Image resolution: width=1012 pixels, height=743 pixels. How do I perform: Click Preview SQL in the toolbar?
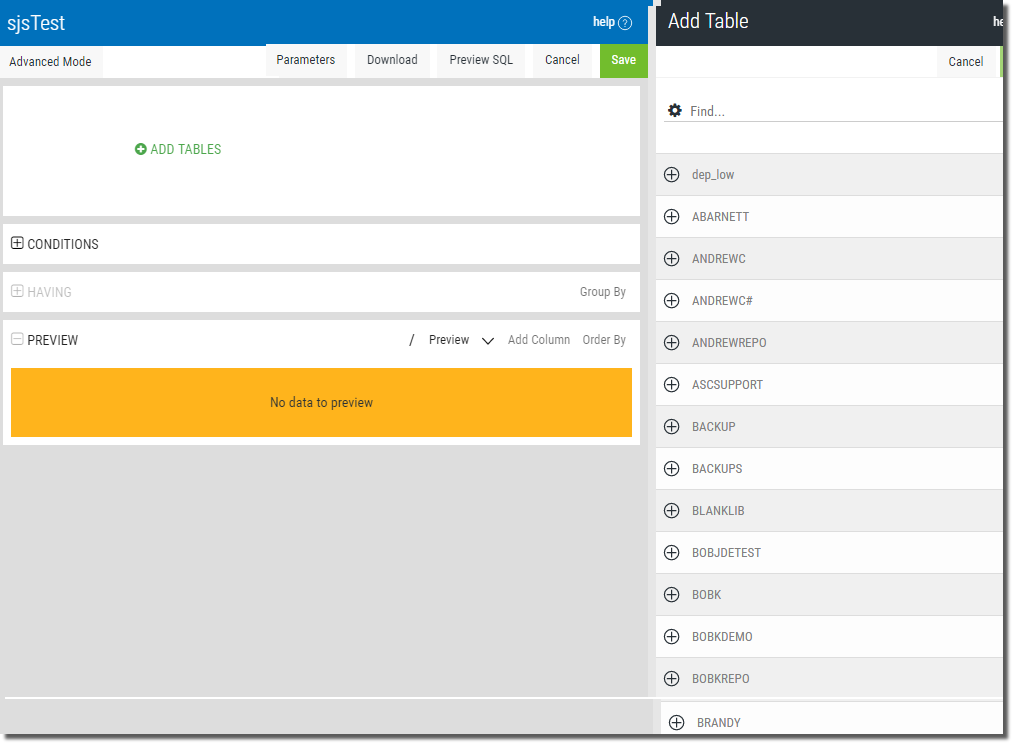(481, 60)
